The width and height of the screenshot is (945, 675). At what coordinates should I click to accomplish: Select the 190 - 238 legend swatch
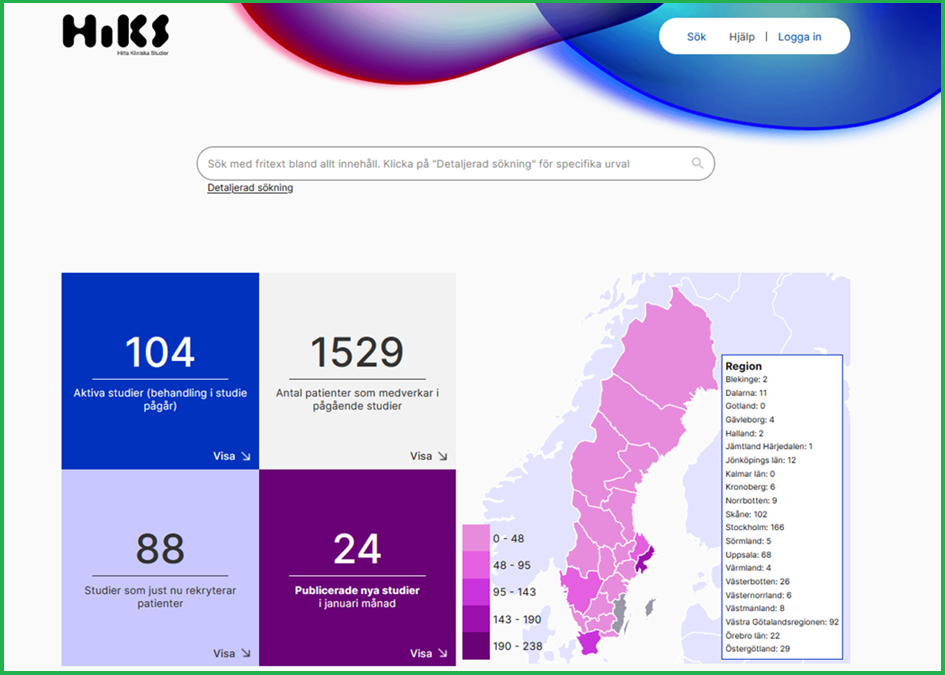click(476, 646)
